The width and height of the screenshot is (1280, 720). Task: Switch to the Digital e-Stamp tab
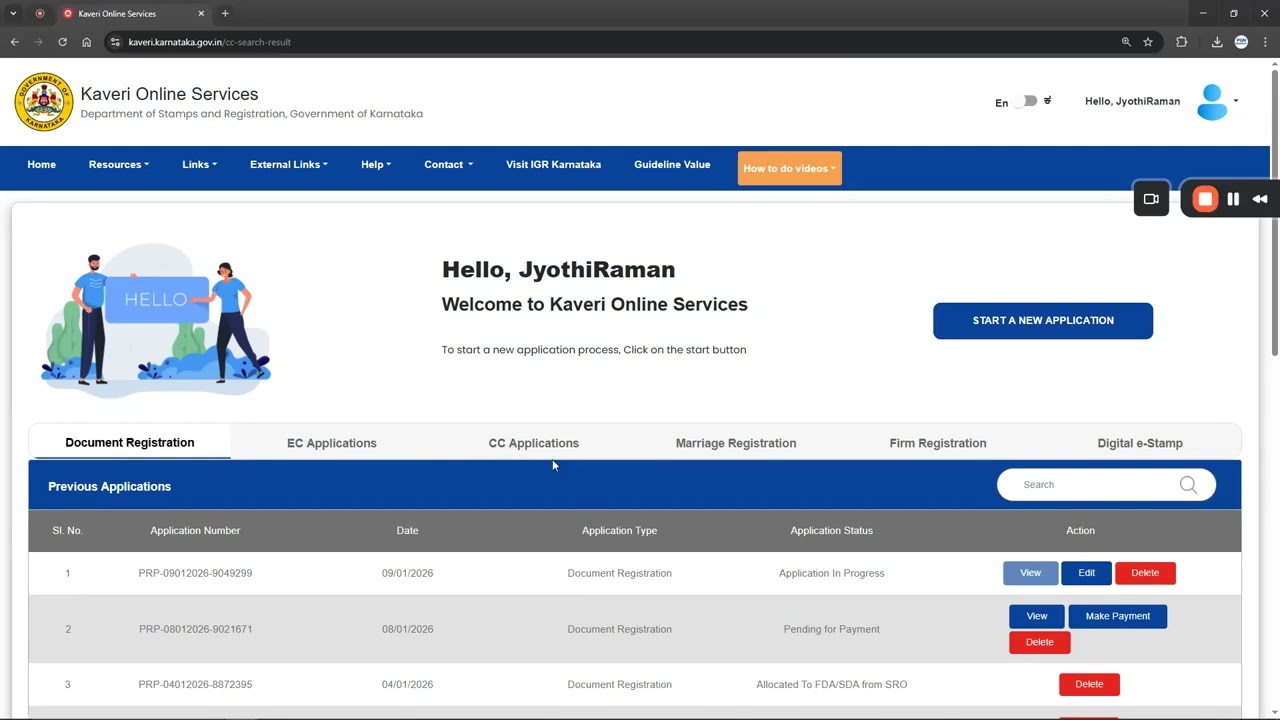(1140, 443)
